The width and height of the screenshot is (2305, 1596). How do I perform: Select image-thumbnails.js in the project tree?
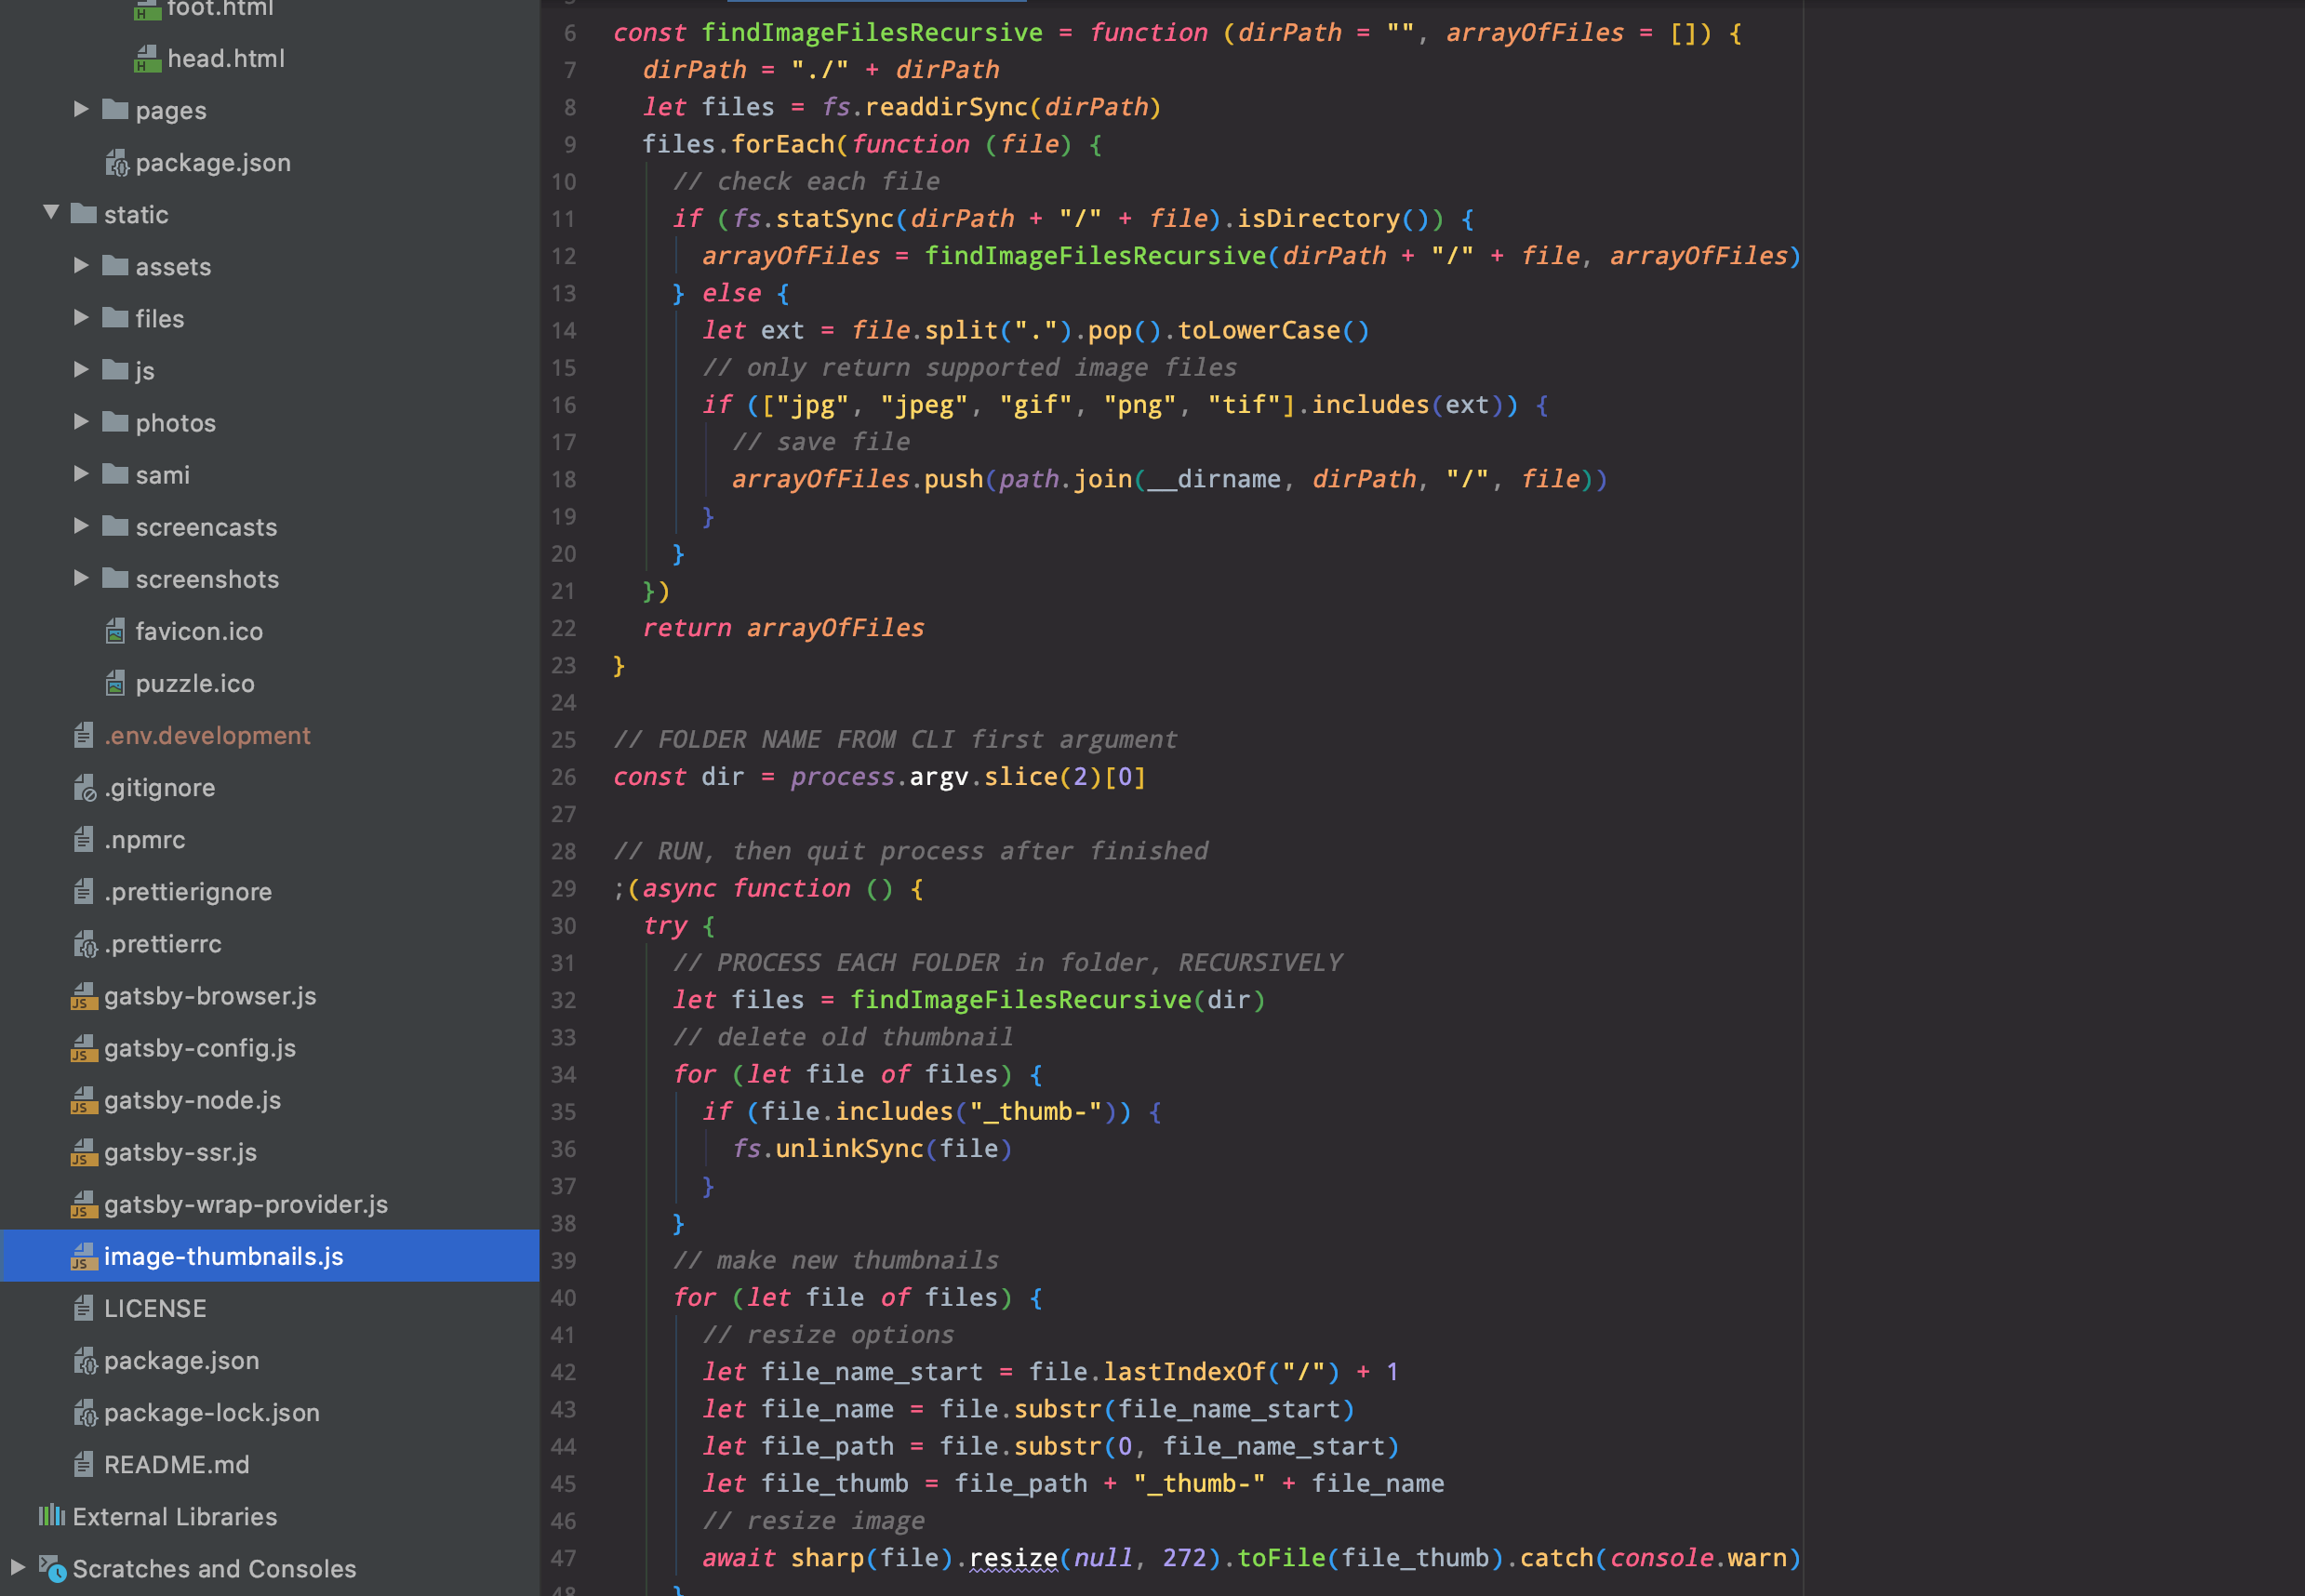223,1256
